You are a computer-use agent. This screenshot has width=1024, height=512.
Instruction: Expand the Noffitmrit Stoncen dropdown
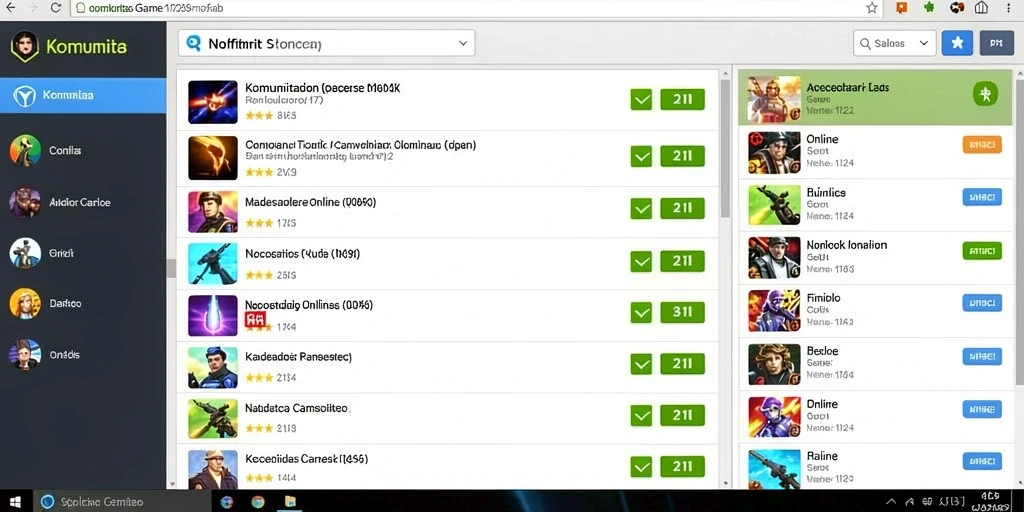[x=462, y=43]
